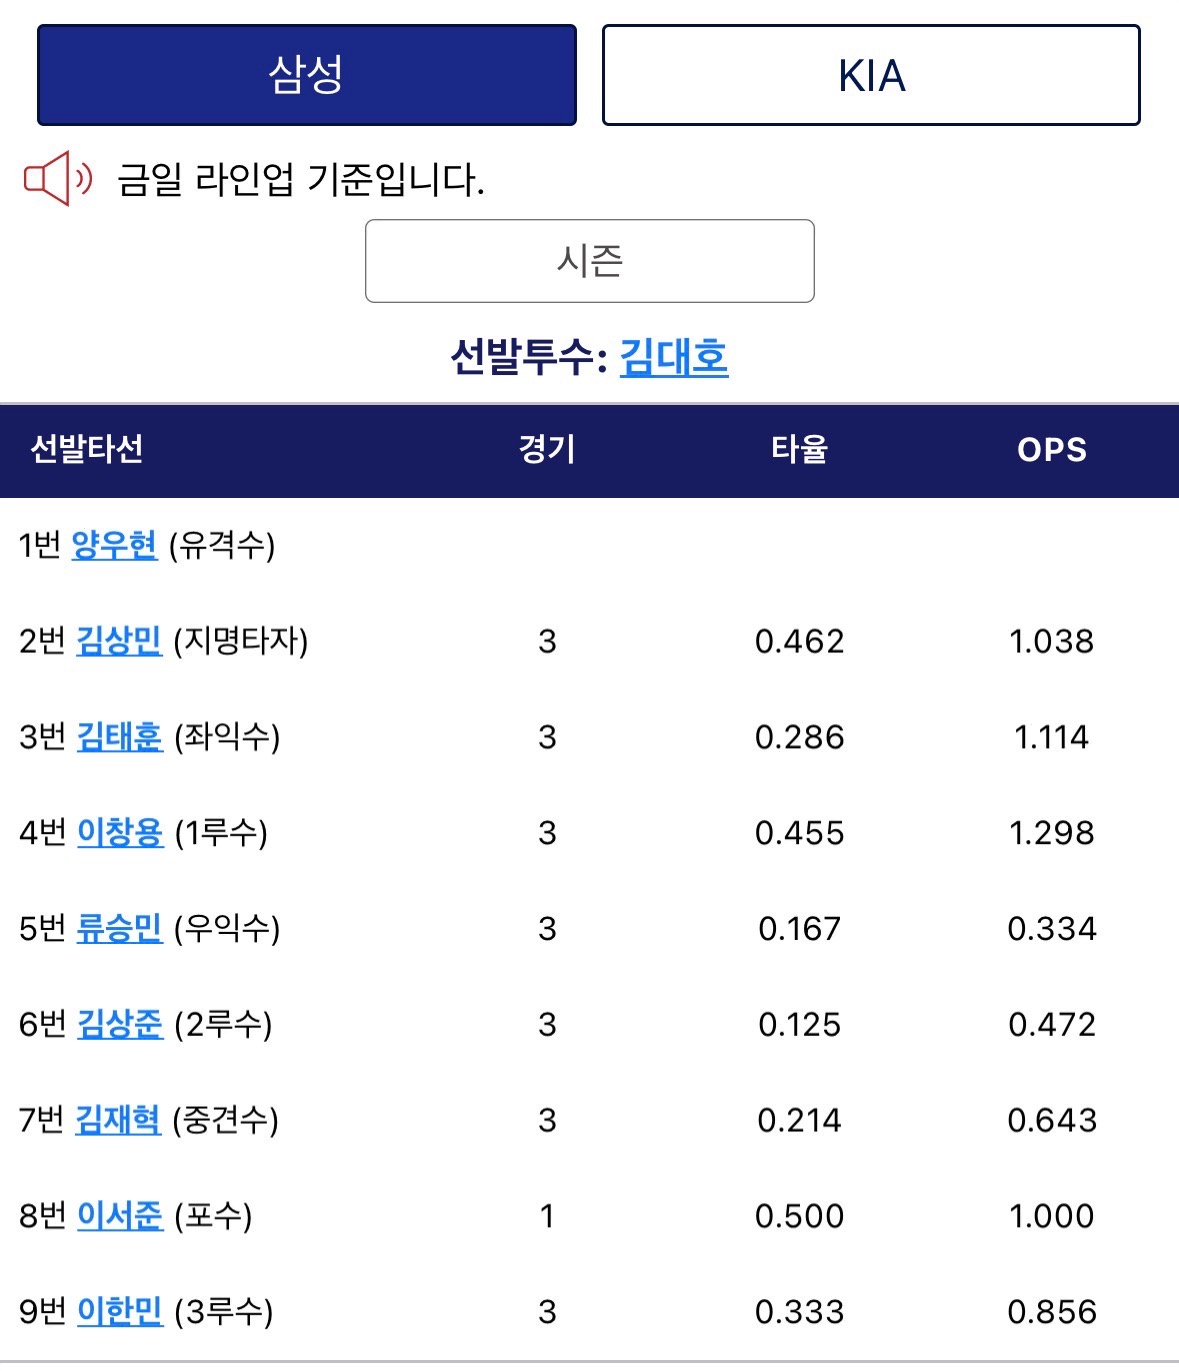This screenshot has width=1179, height=1371.
Task: Open starting pitcher 김대호 link
Action: coord(674,357)
